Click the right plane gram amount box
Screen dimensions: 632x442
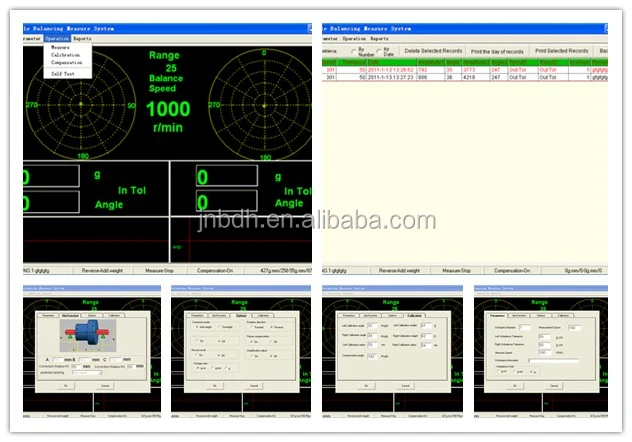pos(227,176)
